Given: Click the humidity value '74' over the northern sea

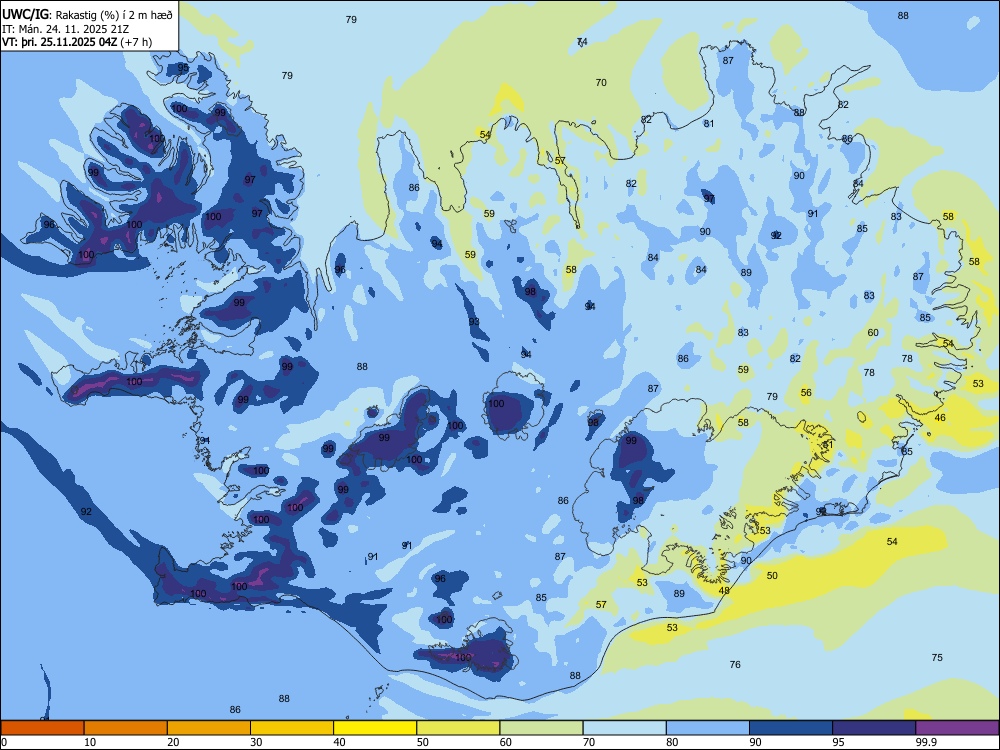Looking at the screenshot, I should pos(582,42).
